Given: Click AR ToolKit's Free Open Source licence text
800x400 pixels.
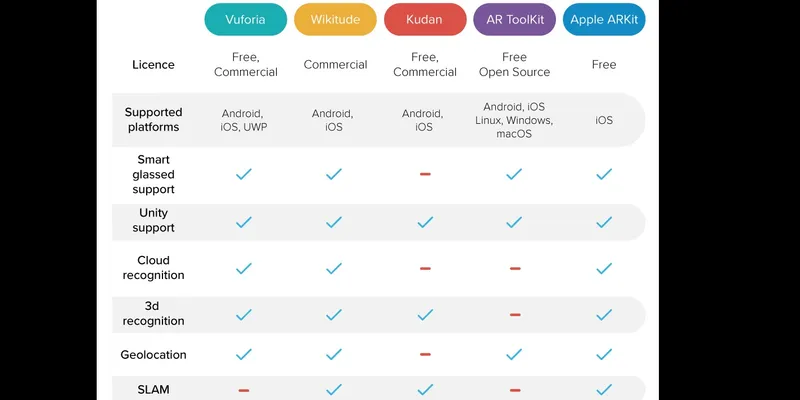Looking at the screenshot, I should pyautogui.click(x=514, y=65).
